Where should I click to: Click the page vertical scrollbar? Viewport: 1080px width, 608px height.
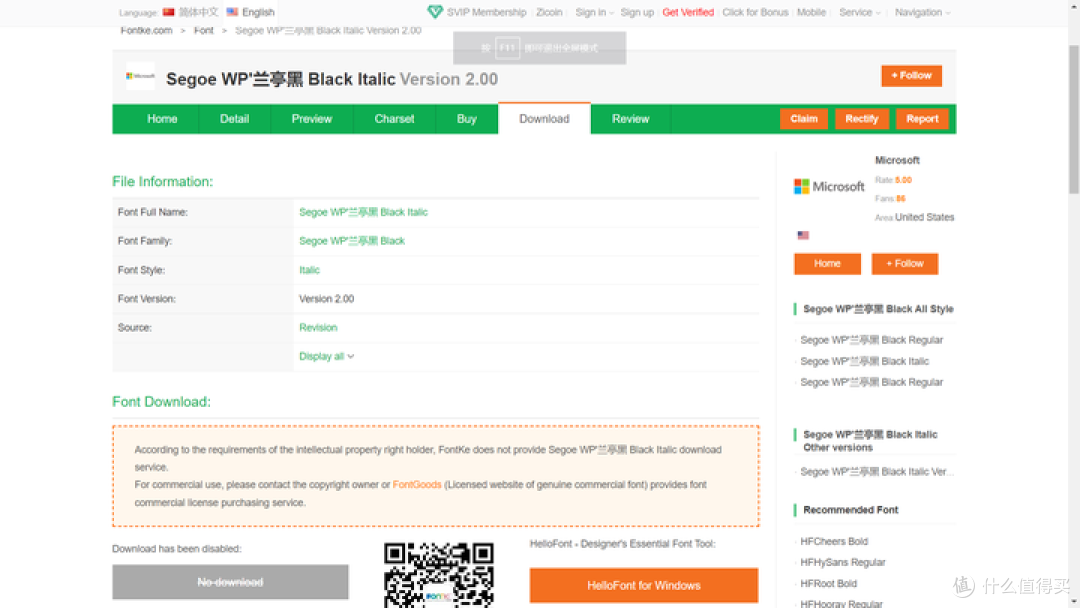pyautogui.click(x=1074, y=118)
